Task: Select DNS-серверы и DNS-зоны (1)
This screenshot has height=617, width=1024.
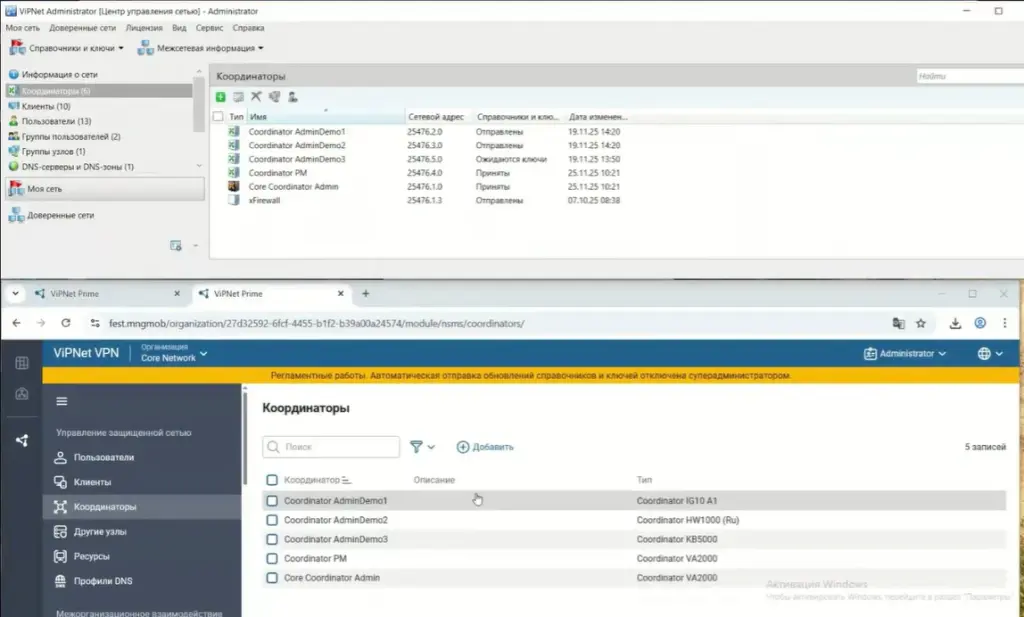Action: coord(82,166)
